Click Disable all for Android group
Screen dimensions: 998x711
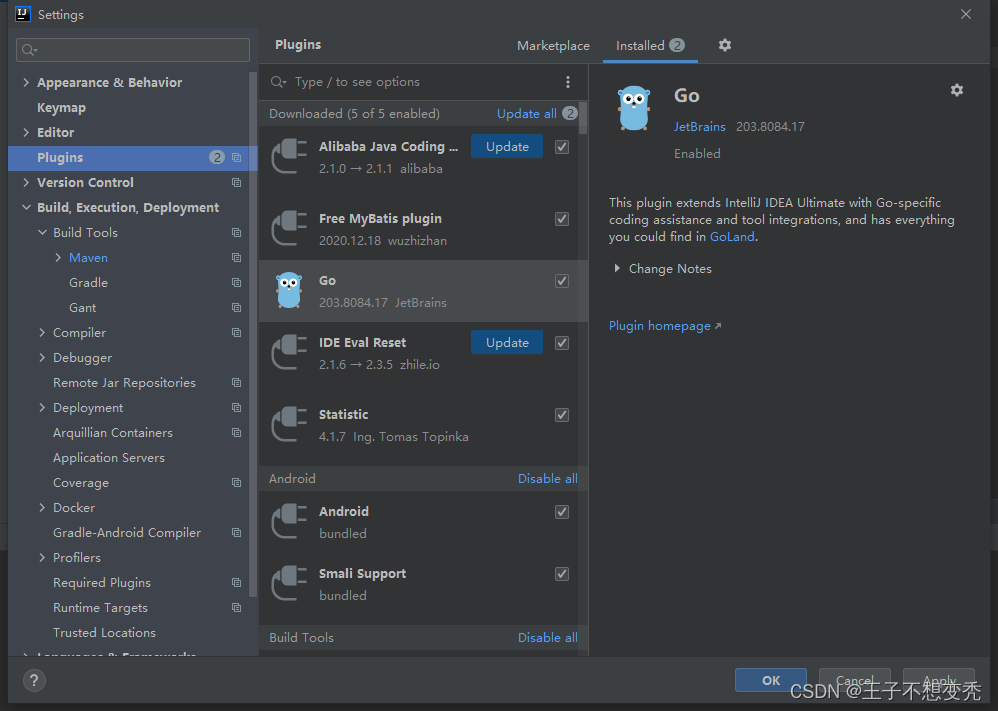pyautogui.click(x=547, y=479)
